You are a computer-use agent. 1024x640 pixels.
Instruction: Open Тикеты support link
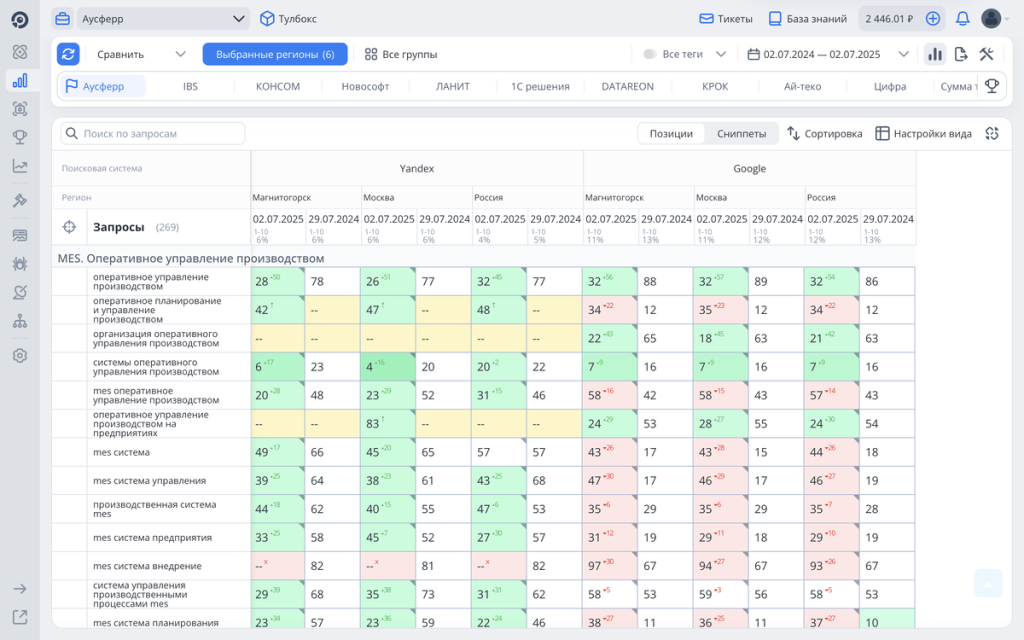pos(726,19)
